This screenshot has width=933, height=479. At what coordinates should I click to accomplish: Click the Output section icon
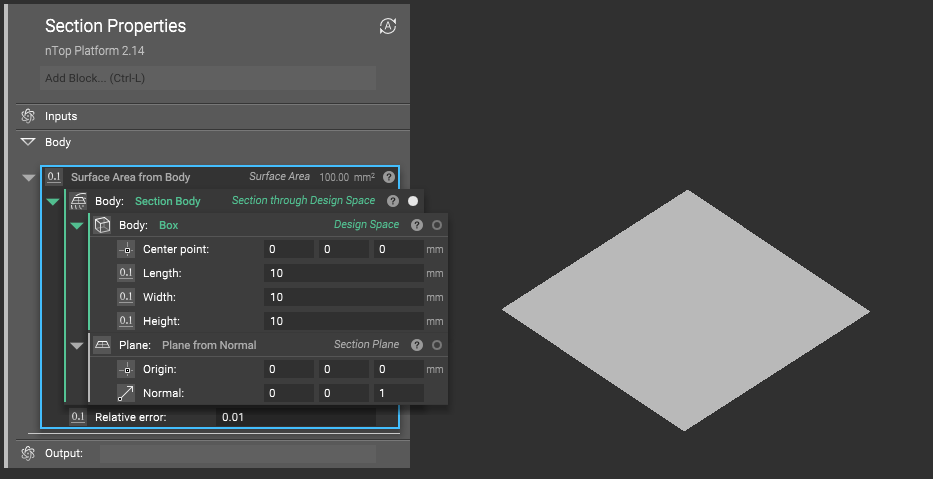point(28,453)
